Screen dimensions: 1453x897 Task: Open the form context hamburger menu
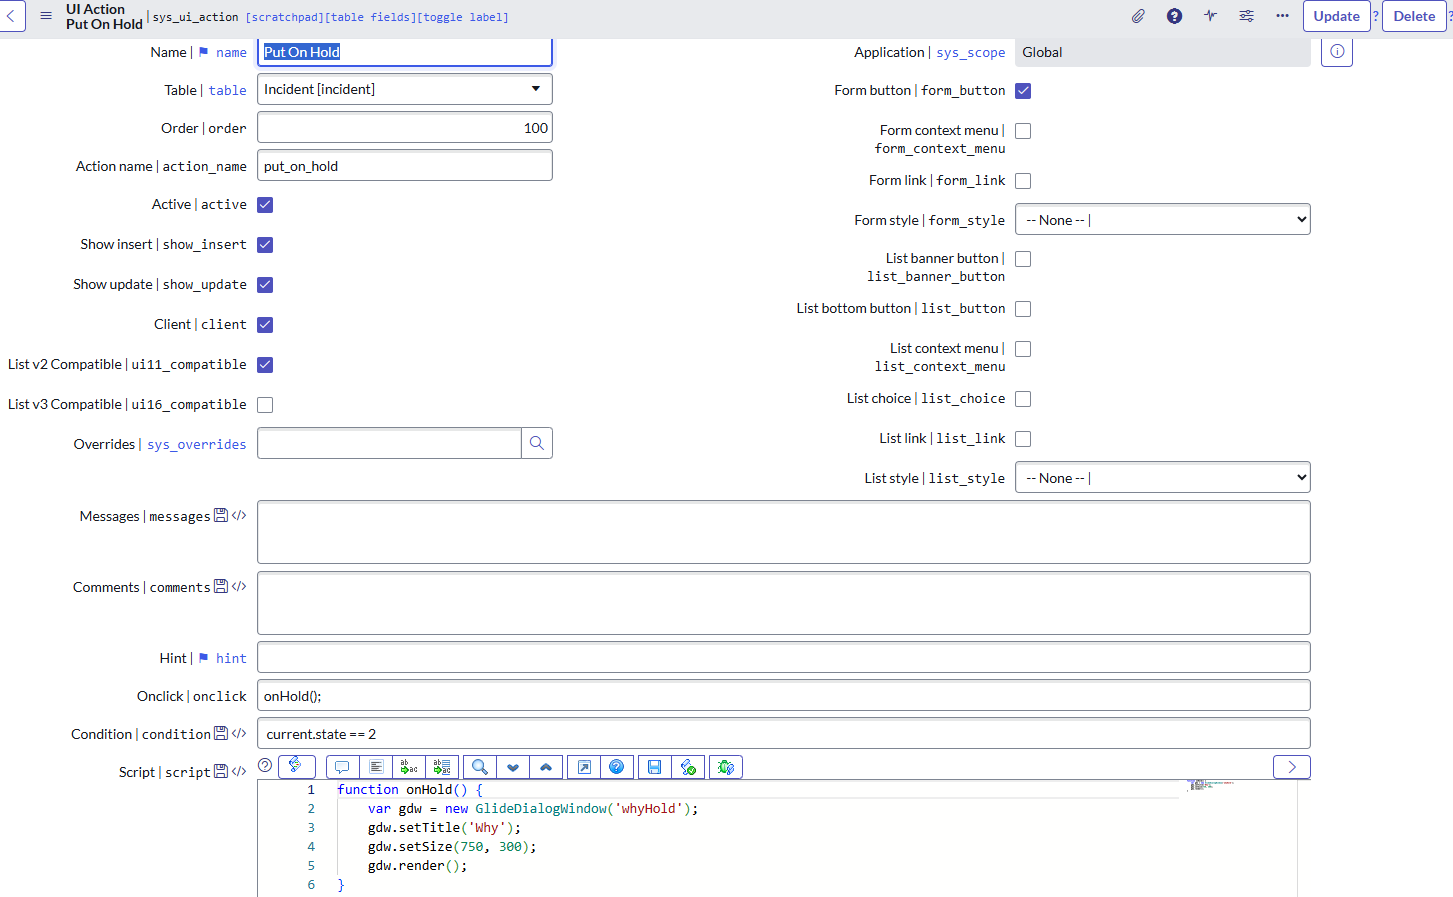pos(45,16)
